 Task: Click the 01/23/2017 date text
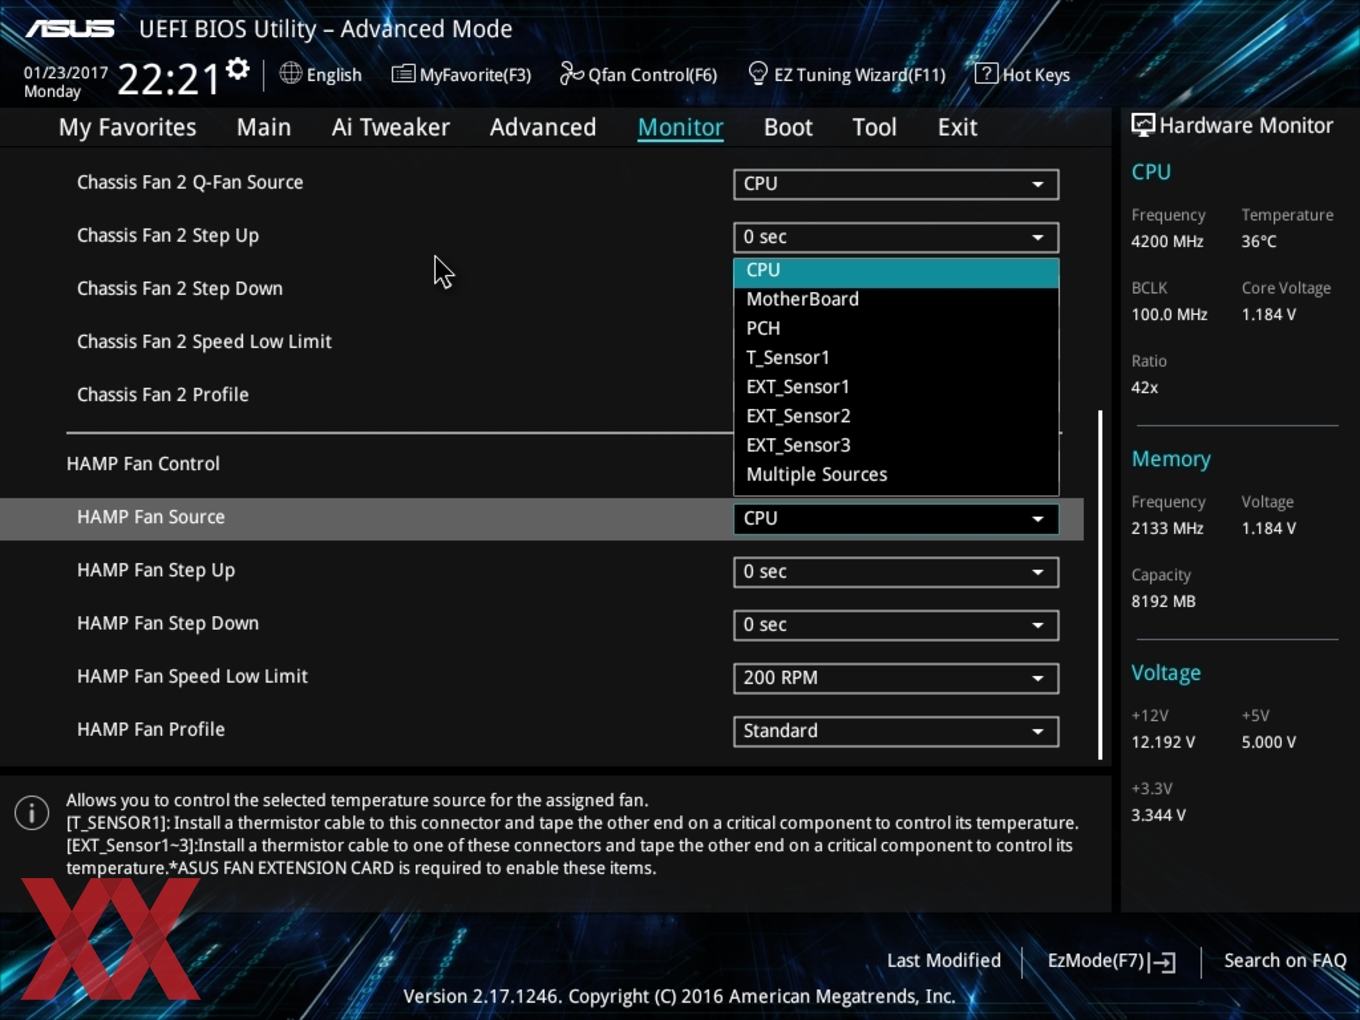click(66, 73)
